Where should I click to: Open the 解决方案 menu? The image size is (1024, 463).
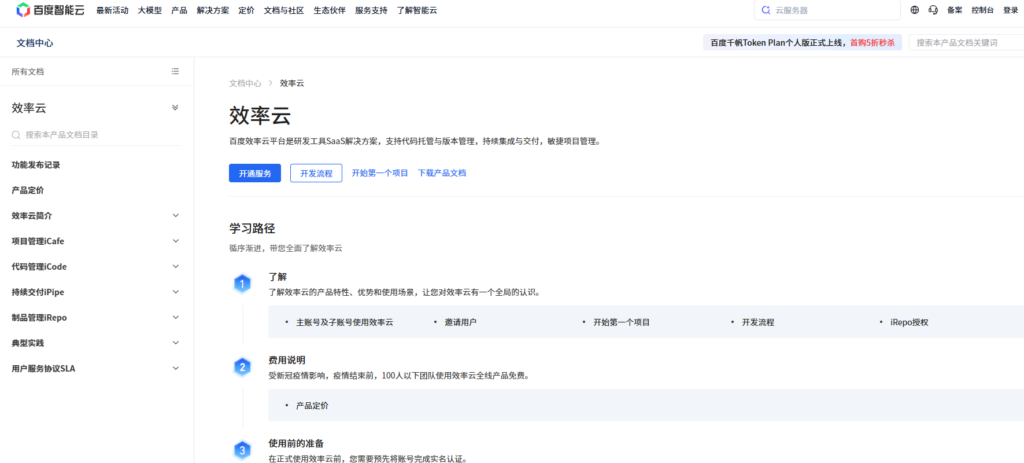point(212,10)
